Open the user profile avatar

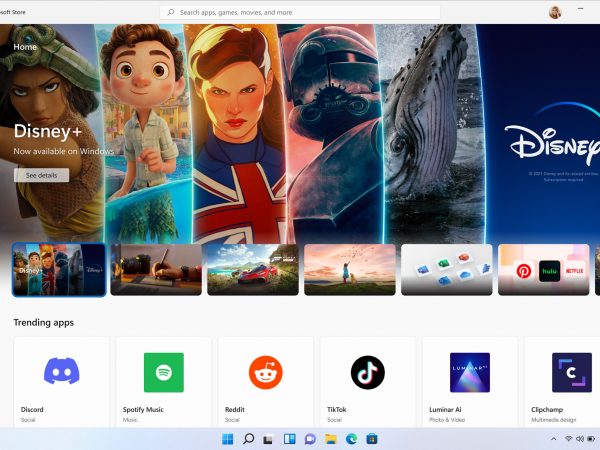point(555,12)
